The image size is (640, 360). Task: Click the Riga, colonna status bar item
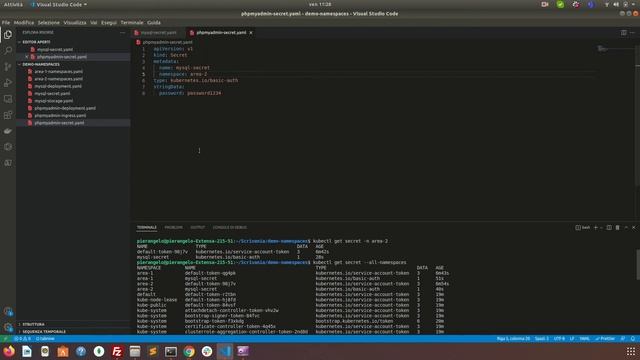[513, 339]
